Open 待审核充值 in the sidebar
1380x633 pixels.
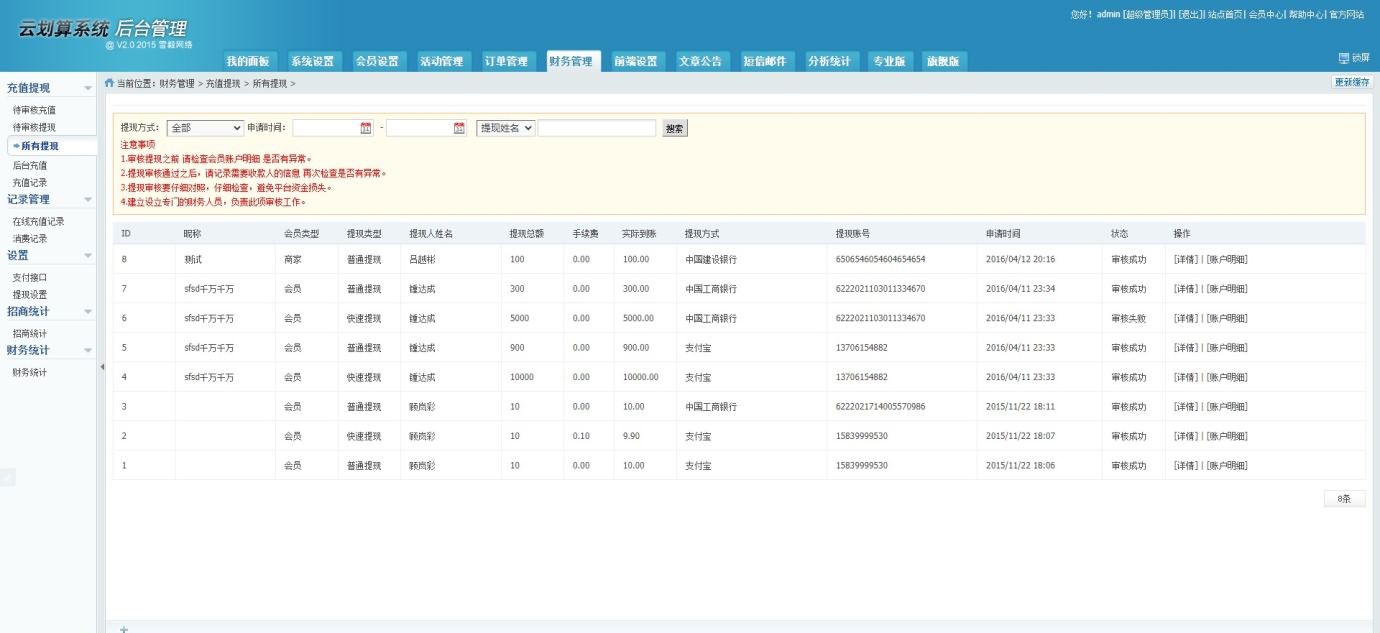(x=34, y=110)
